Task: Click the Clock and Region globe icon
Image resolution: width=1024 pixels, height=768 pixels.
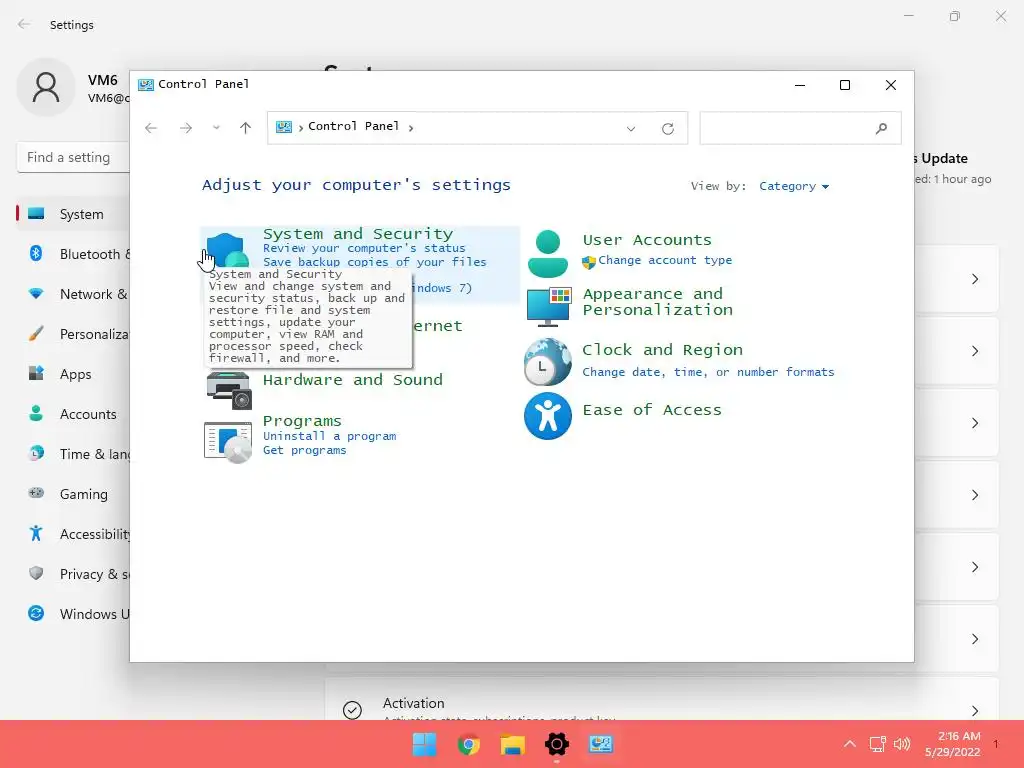Action: click(547, 362)
